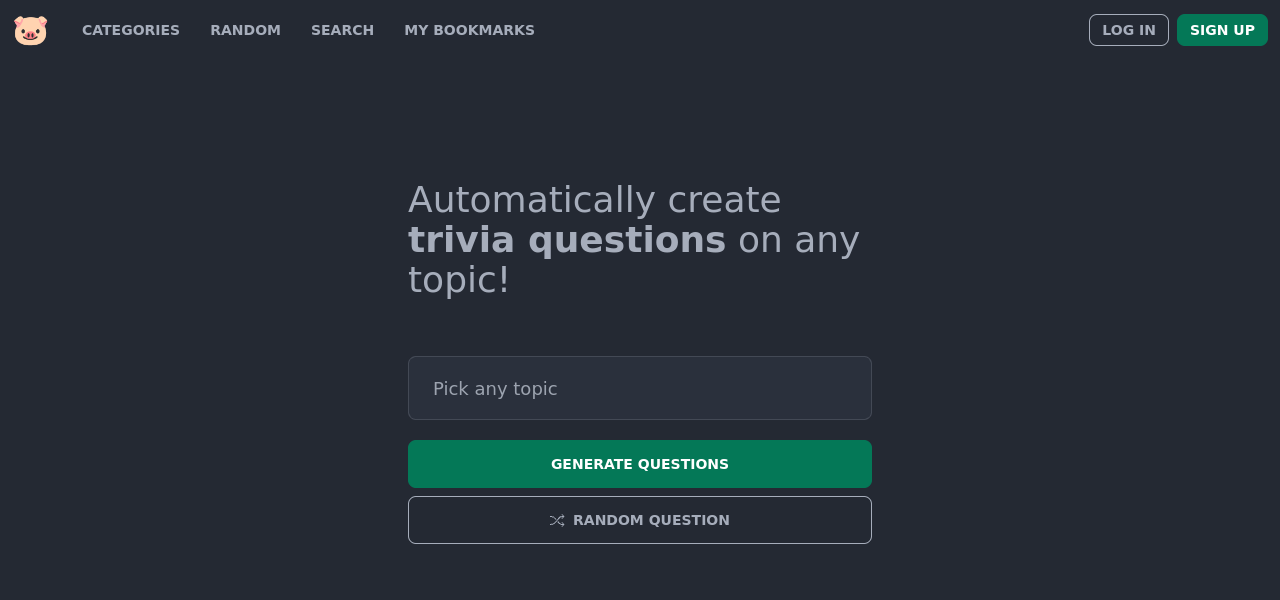The image size is (1280, 600).
Task: Click the word "create" in the headline
Action: [x=724, y=200]
